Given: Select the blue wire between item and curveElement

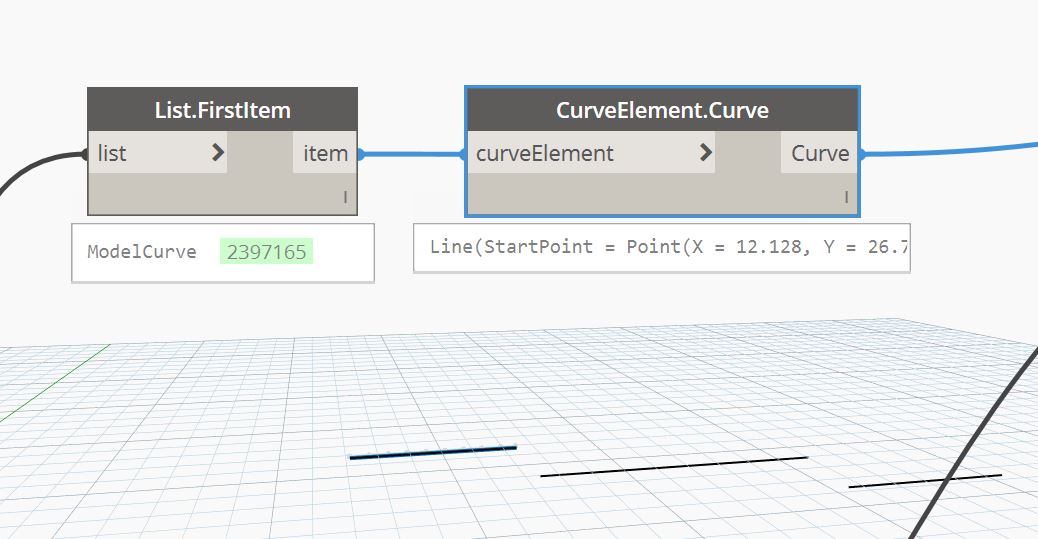Looking at the screenshot, I should 412,154.
